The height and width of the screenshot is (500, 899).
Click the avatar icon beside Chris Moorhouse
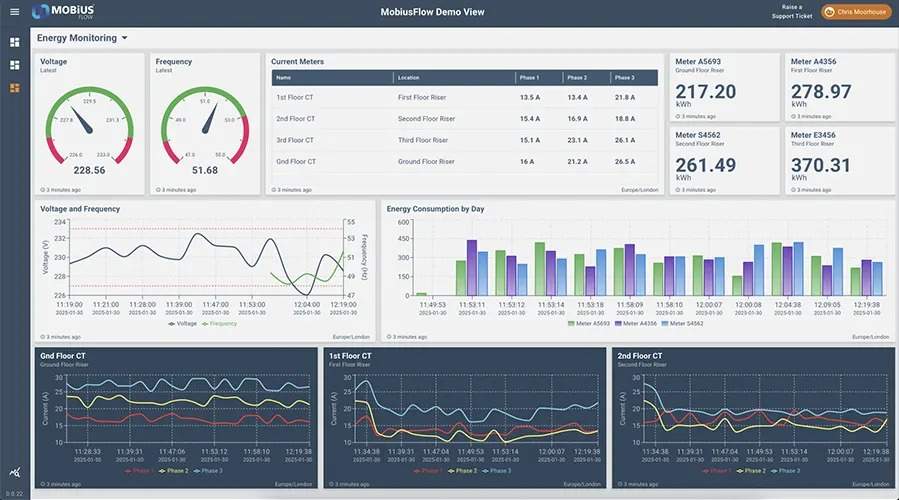[x=831, y=12]
